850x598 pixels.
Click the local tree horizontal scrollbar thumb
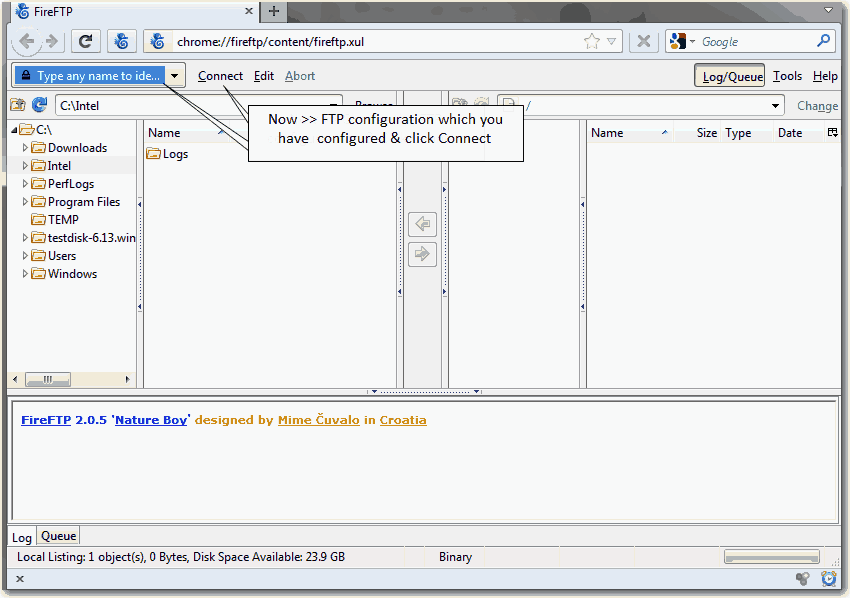pyautogui.click(x=48, y=379)
